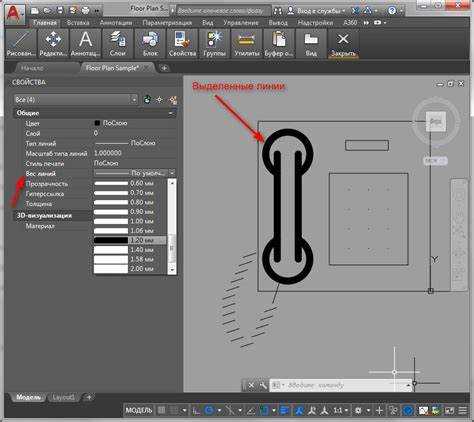Image resolution: width=474 pixels, height=422 pixels.
Task: Click the Print icon in quick access toolbar
Action: [85, 11]
